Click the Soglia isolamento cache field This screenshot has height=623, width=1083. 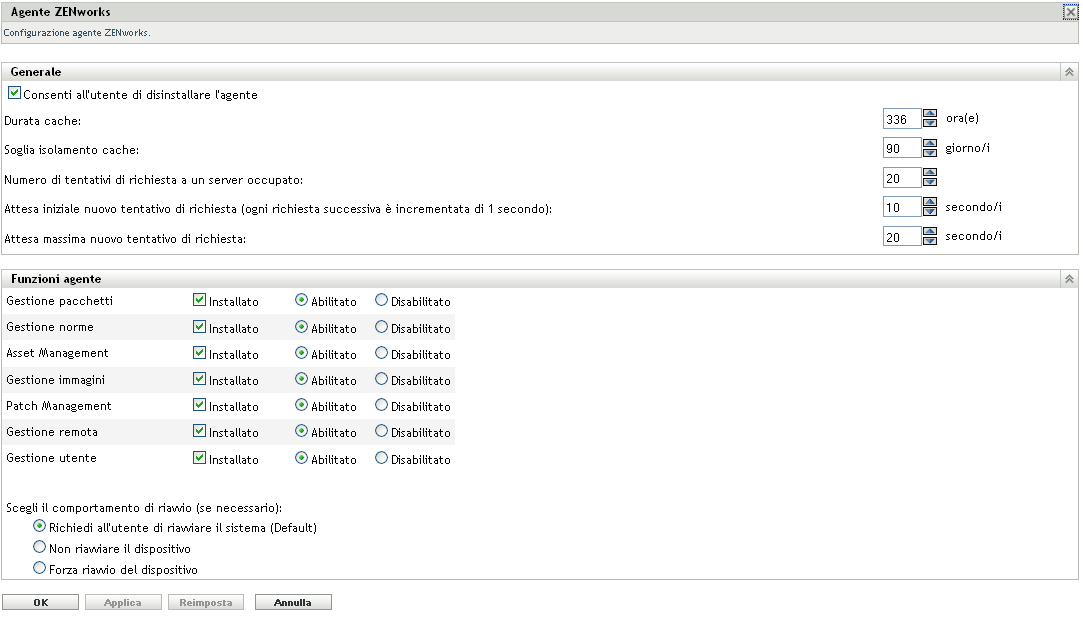(902, 148)
